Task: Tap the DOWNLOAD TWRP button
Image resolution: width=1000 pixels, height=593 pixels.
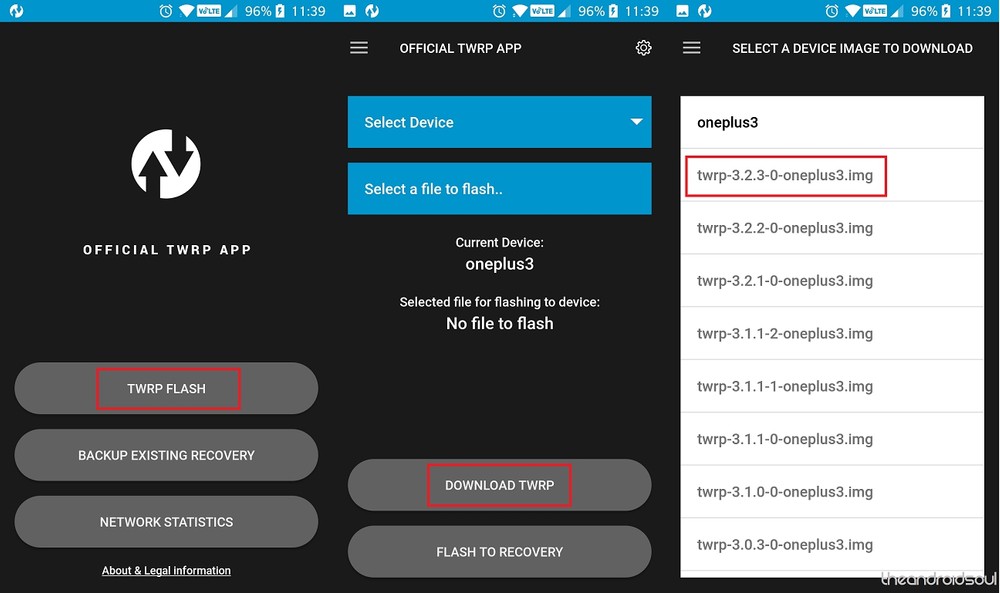Action: 499,485
